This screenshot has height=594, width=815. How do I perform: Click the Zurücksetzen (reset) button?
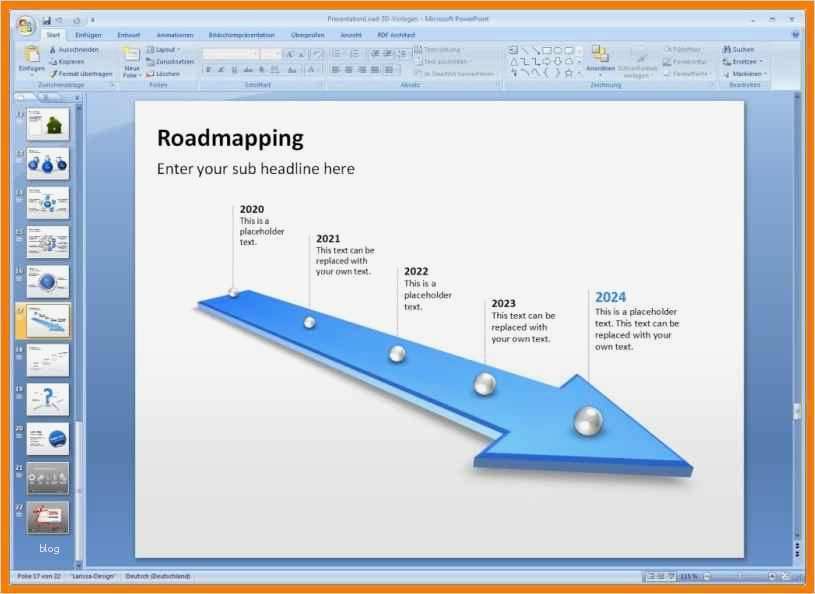pos(169,61)
